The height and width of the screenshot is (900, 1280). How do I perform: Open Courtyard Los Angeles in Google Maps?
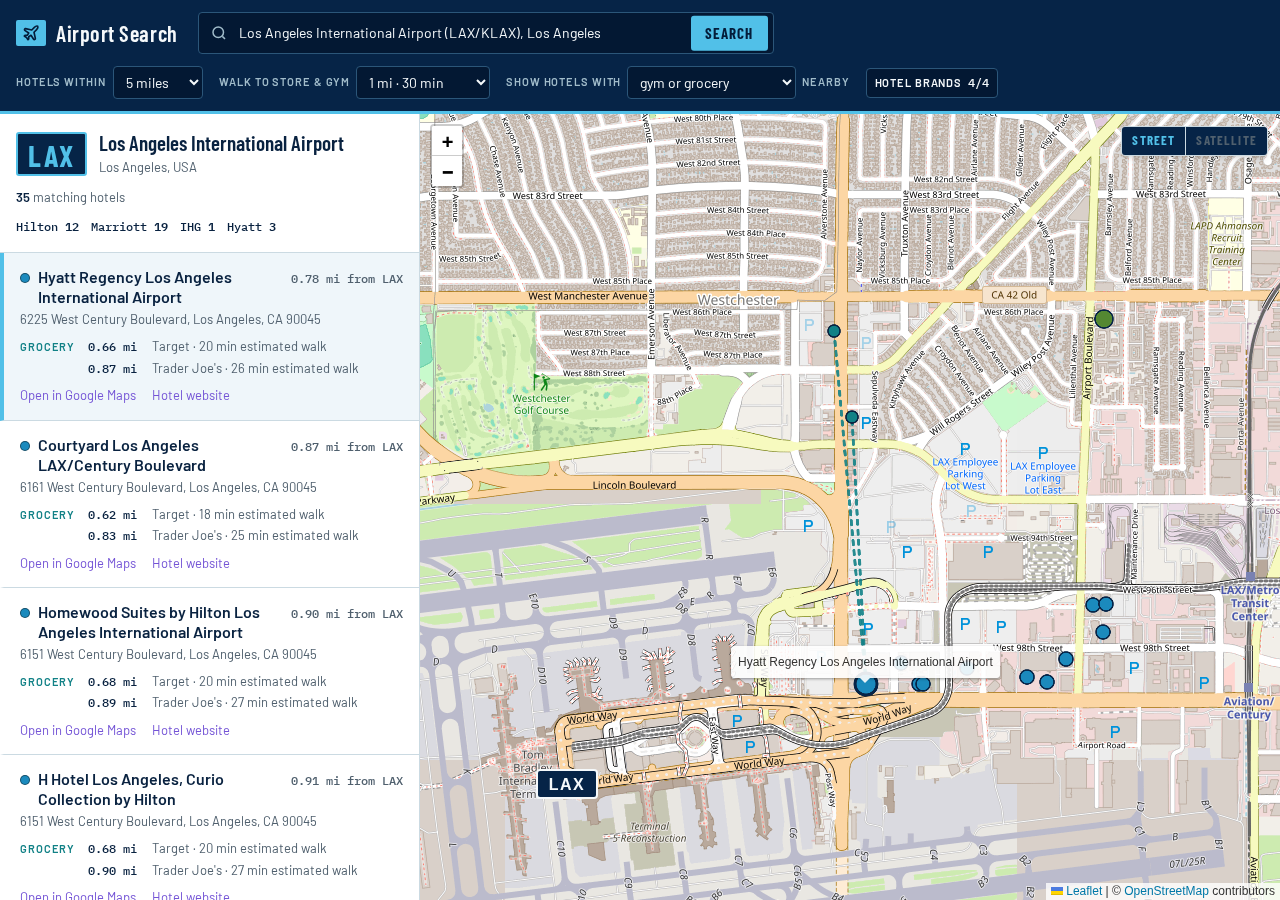click(78, 563)
